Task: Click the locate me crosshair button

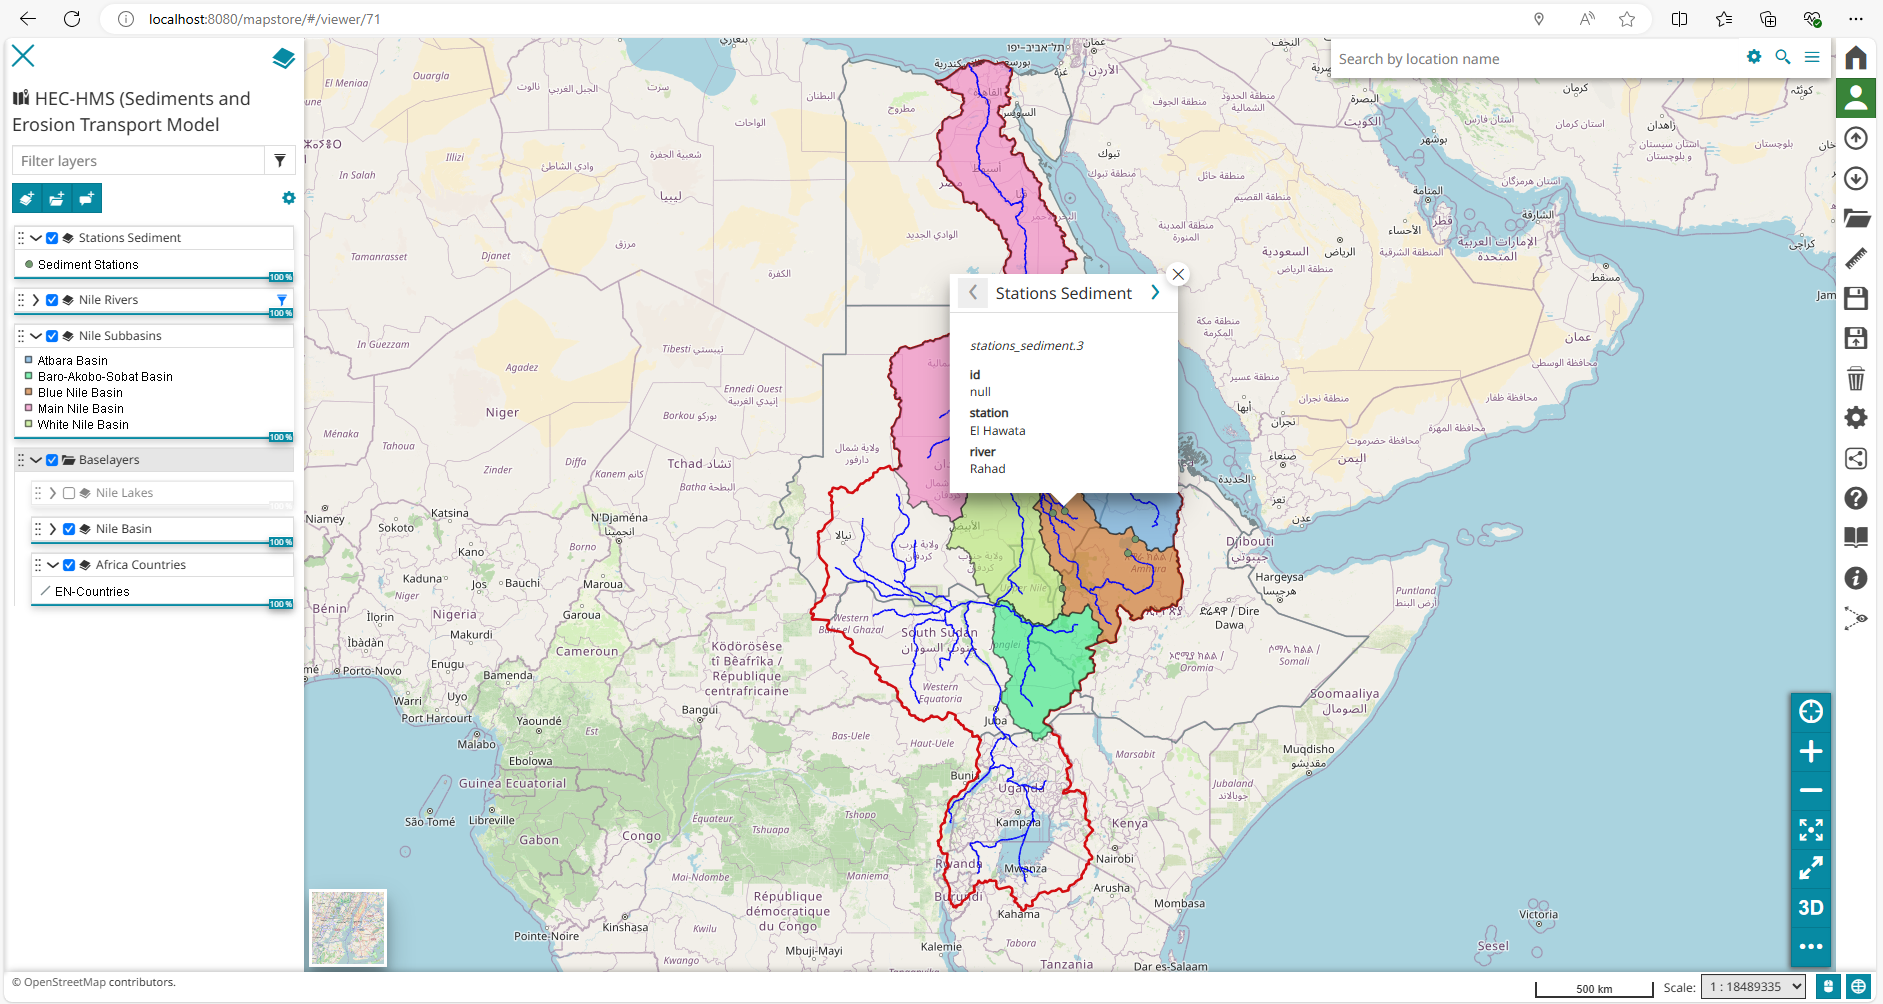Action: pyautogui.click(x=1811, y=712)
